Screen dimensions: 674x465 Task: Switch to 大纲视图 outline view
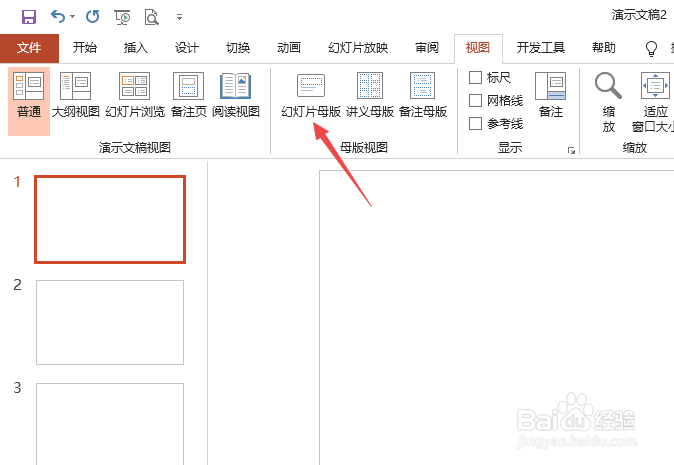(x=76, y=95)
